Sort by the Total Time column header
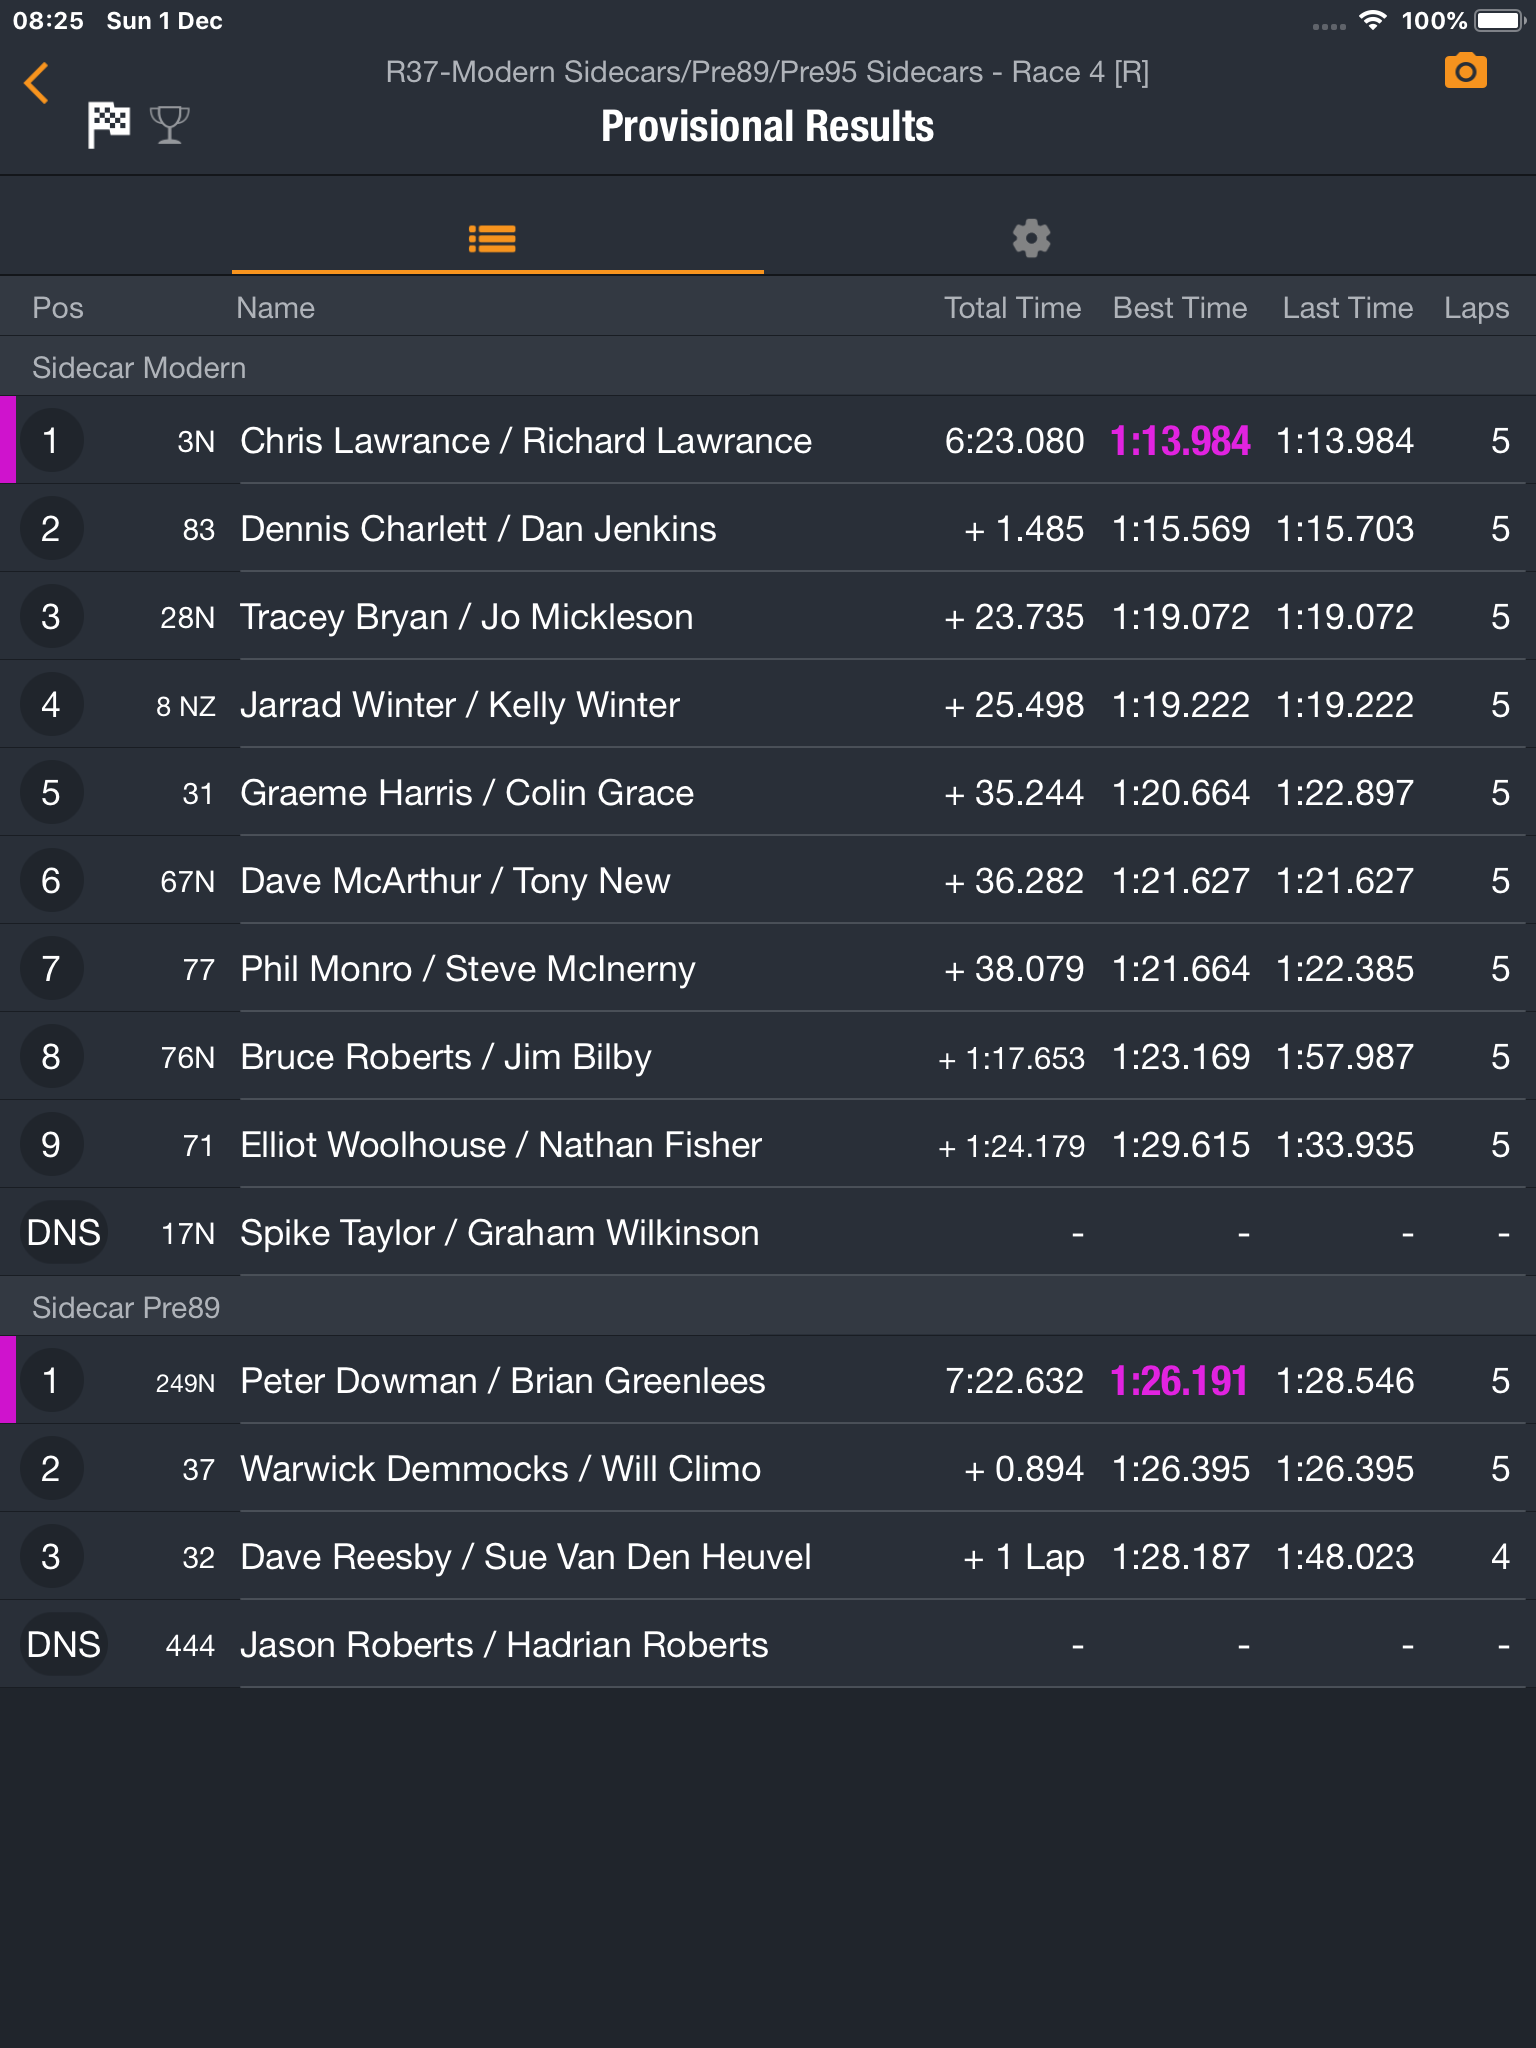 pyautogui.click(x=1012, y=308)
